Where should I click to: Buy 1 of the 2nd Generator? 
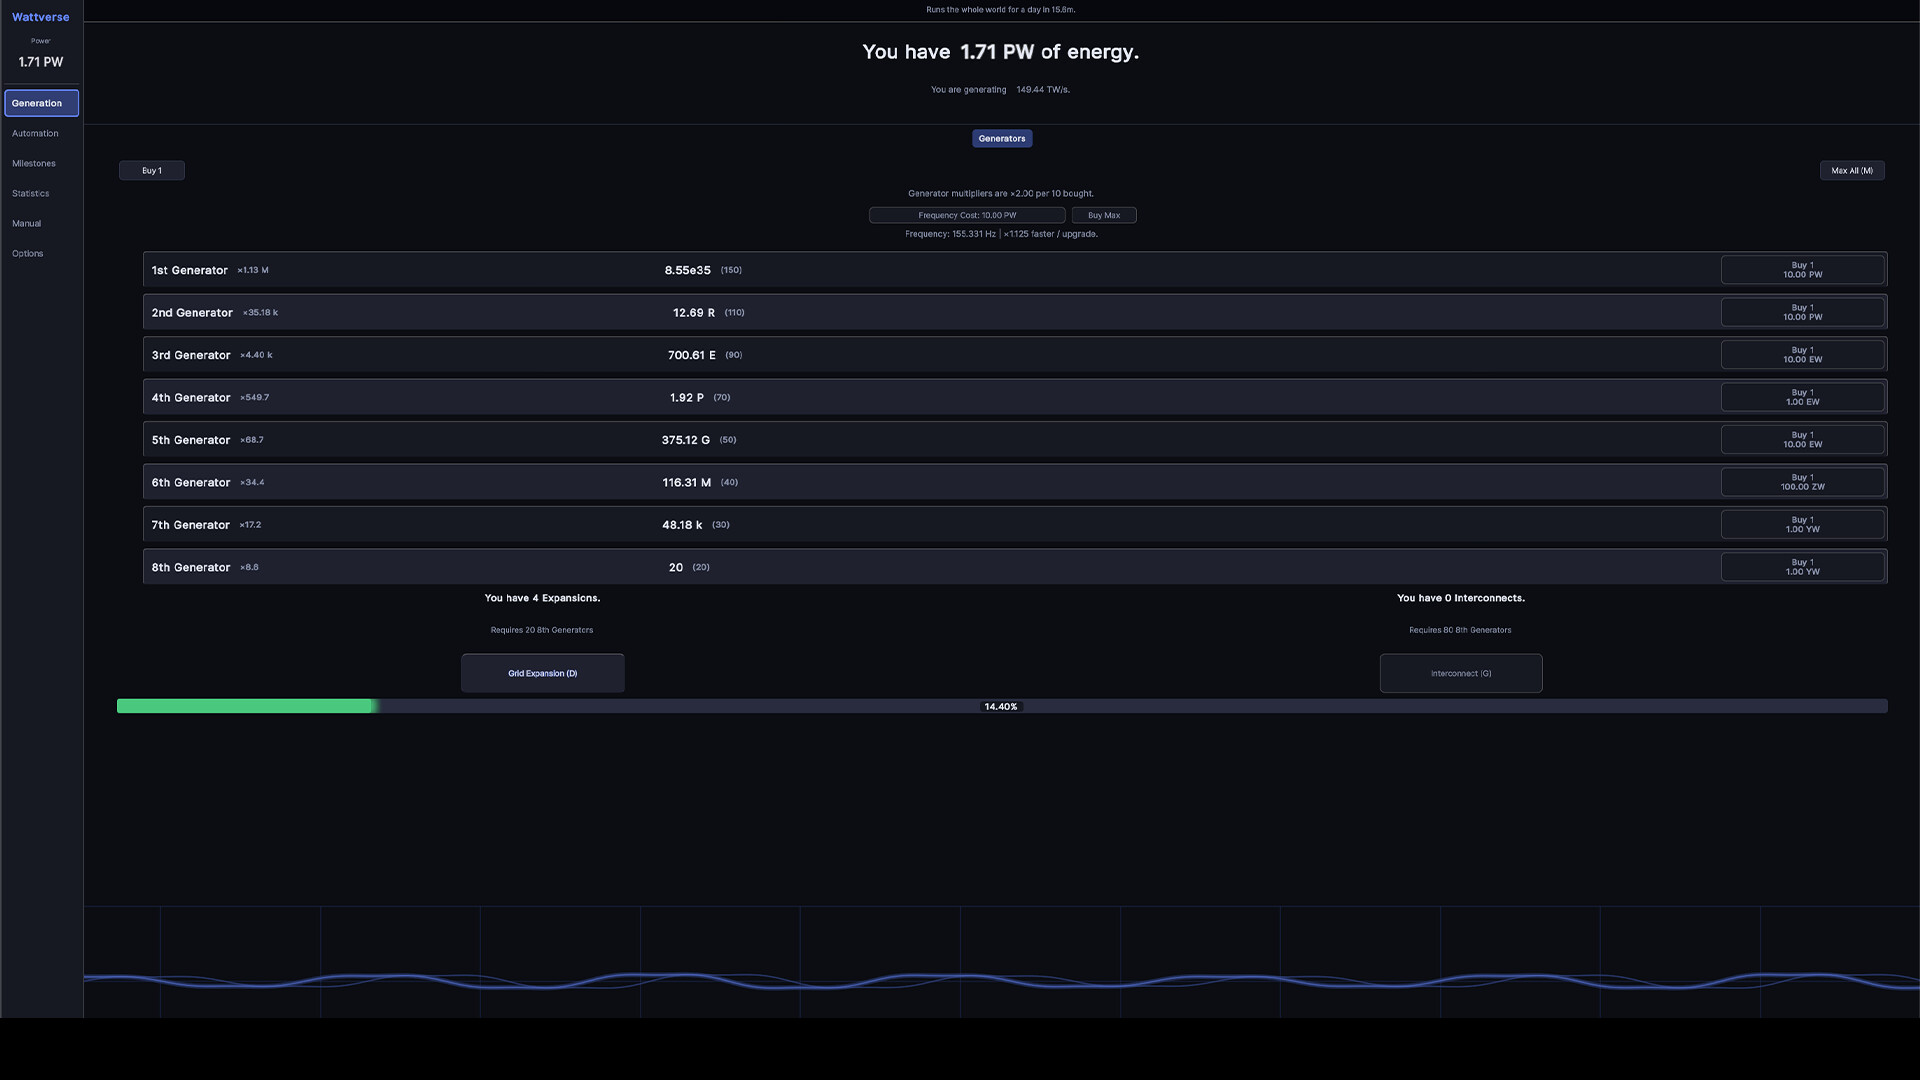point(1803,312)
